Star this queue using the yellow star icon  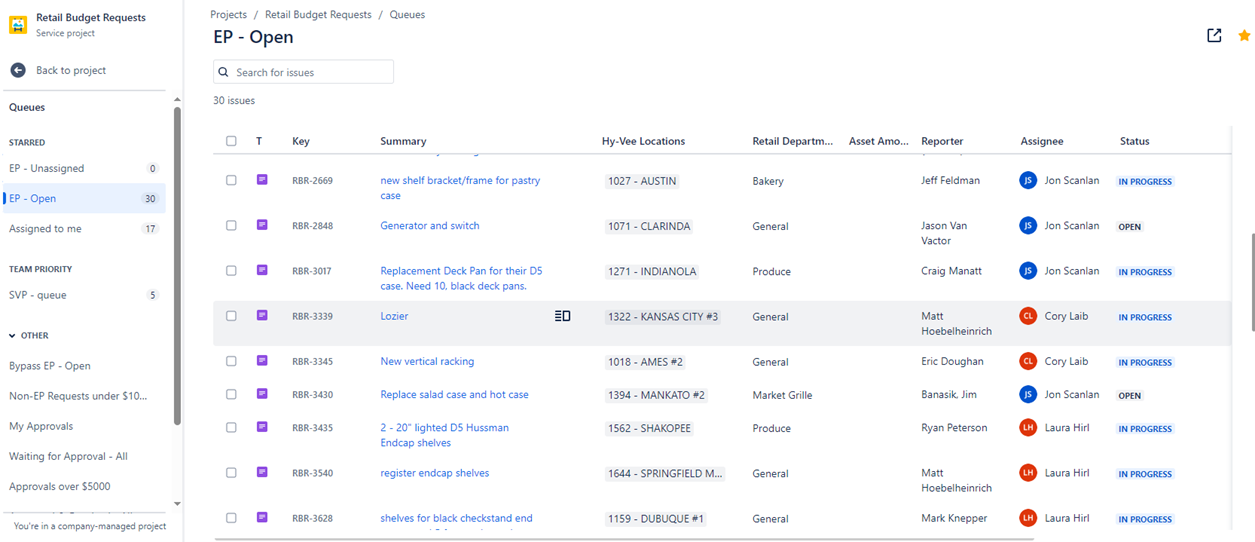pos(1244,36)
